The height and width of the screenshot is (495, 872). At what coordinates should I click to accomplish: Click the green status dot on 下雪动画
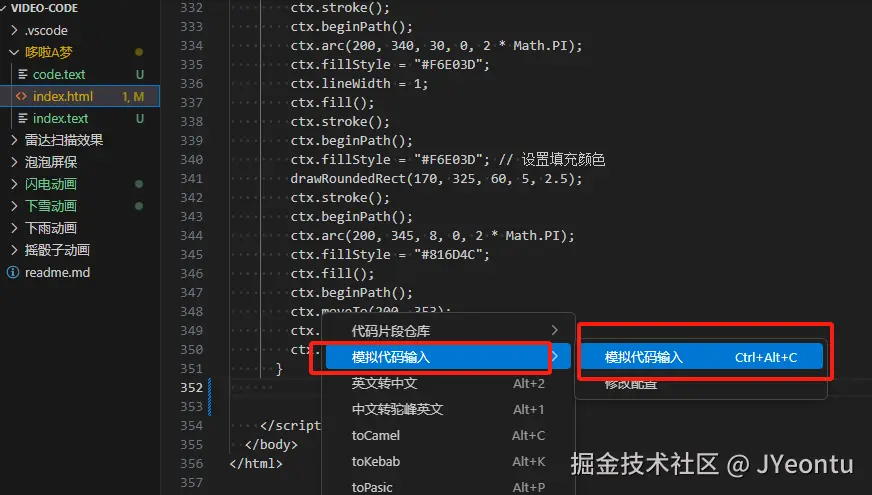point(139,206)
